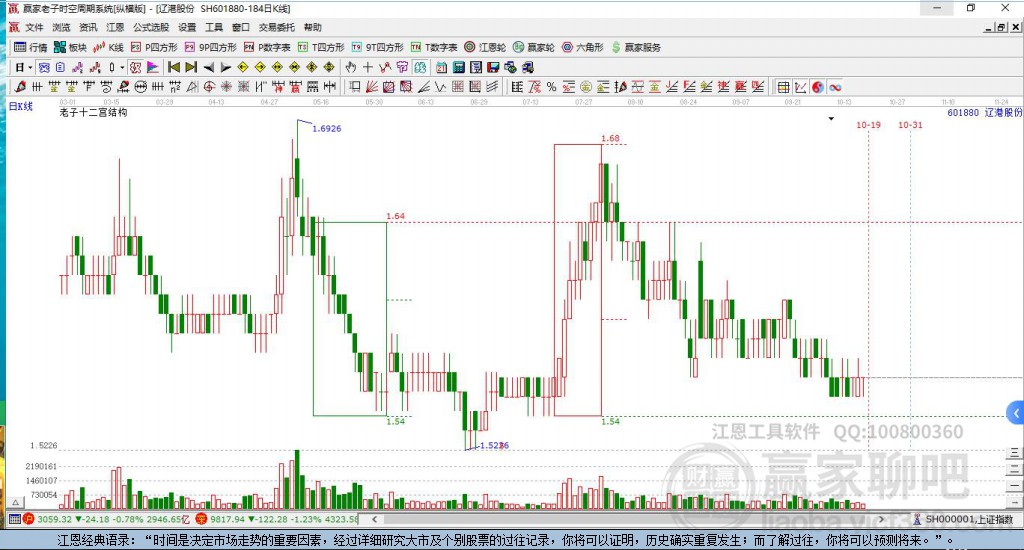
Task: Click the go-to-first-bar icon
Action: (174, 67)
